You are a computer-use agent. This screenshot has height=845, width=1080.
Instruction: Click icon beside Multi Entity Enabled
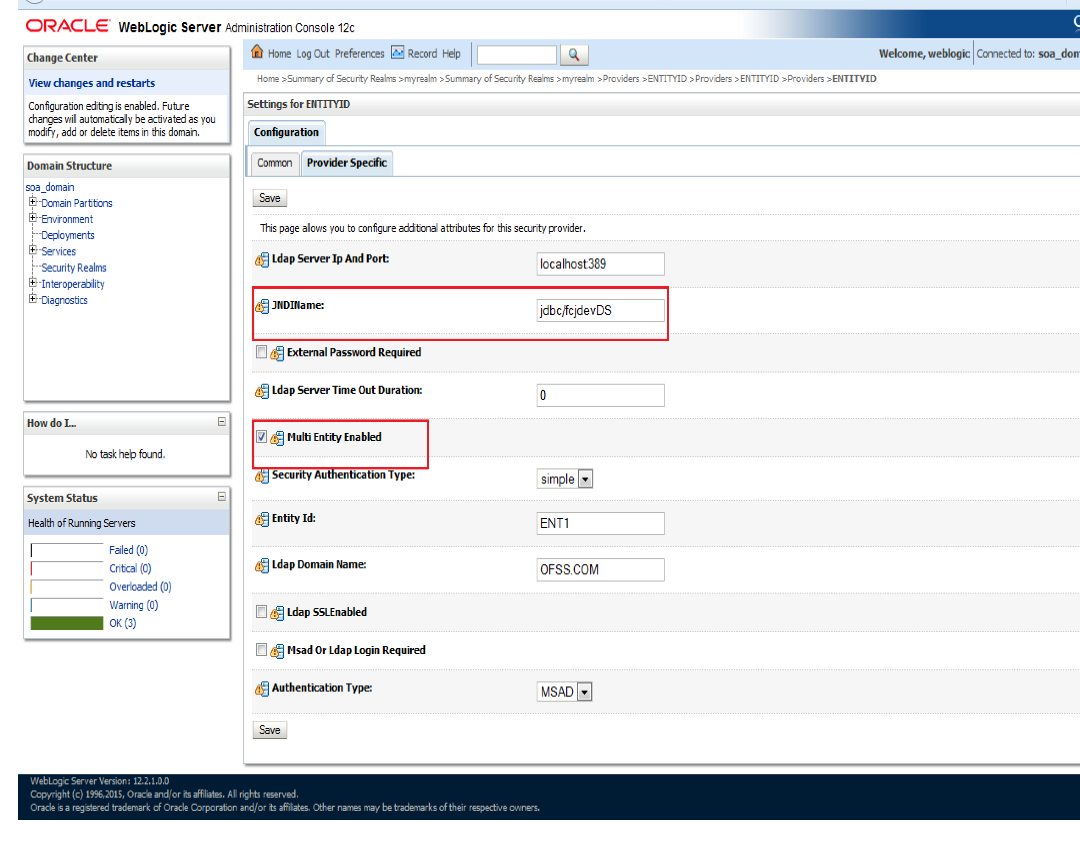(x=277, y=438)
